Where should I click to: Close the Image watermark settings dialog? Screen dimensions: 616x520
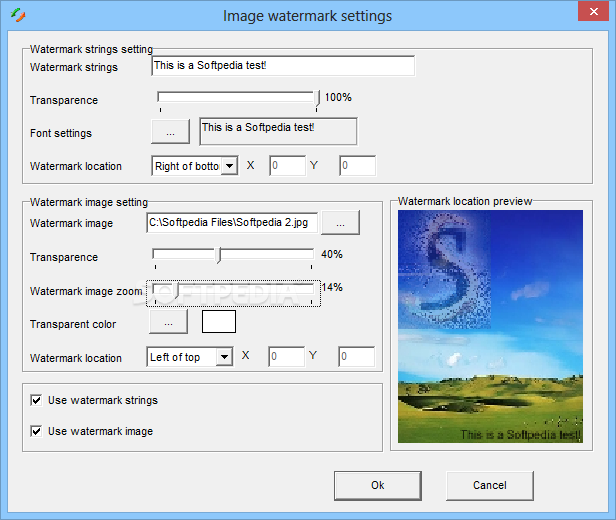click(593, 11)
